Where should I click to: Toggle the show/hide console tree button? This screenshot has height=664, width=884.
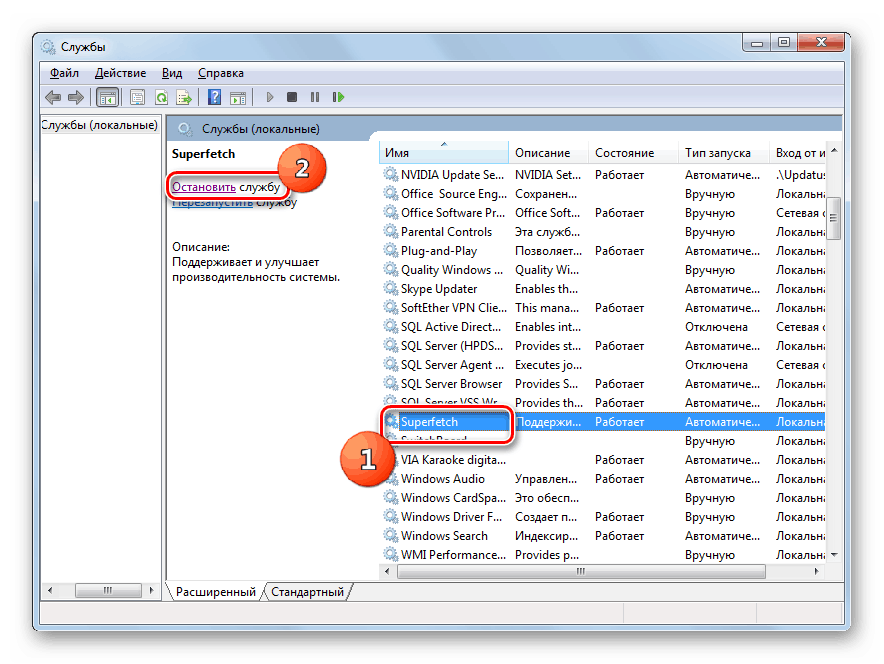(x=107, y=98)
